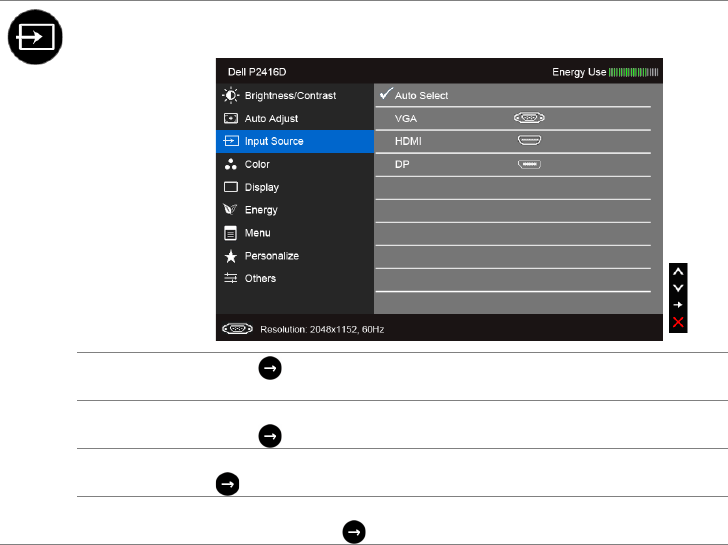Screen dimensions: 728x545
Task: Click the HDMI connector icon
Action: pyautogui.click(x=529, y=140)
